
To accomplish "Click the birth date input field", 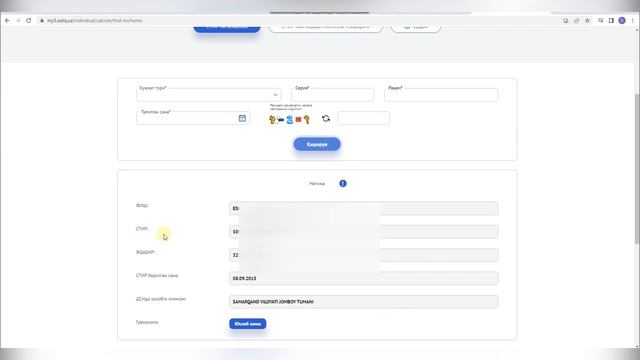I will tap(193, 118).
